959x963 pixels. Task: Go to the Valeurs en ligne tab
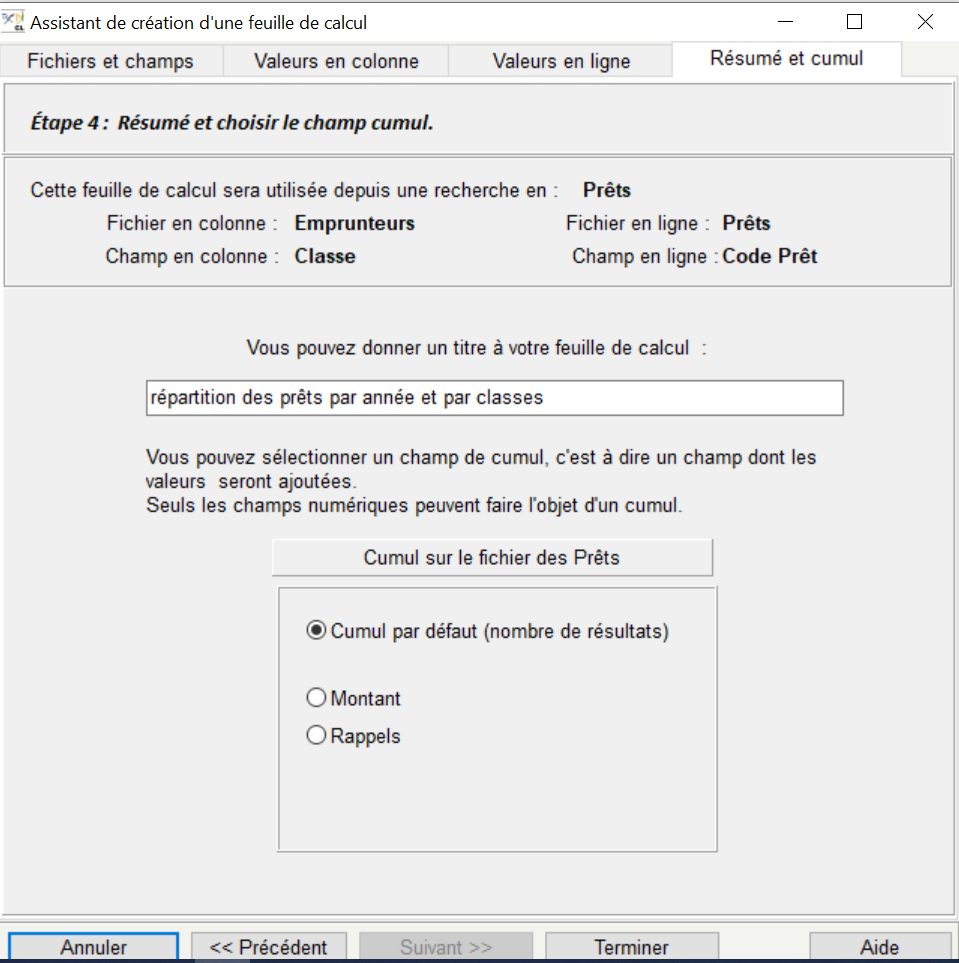pyautogui.click(x=561, y=61)
